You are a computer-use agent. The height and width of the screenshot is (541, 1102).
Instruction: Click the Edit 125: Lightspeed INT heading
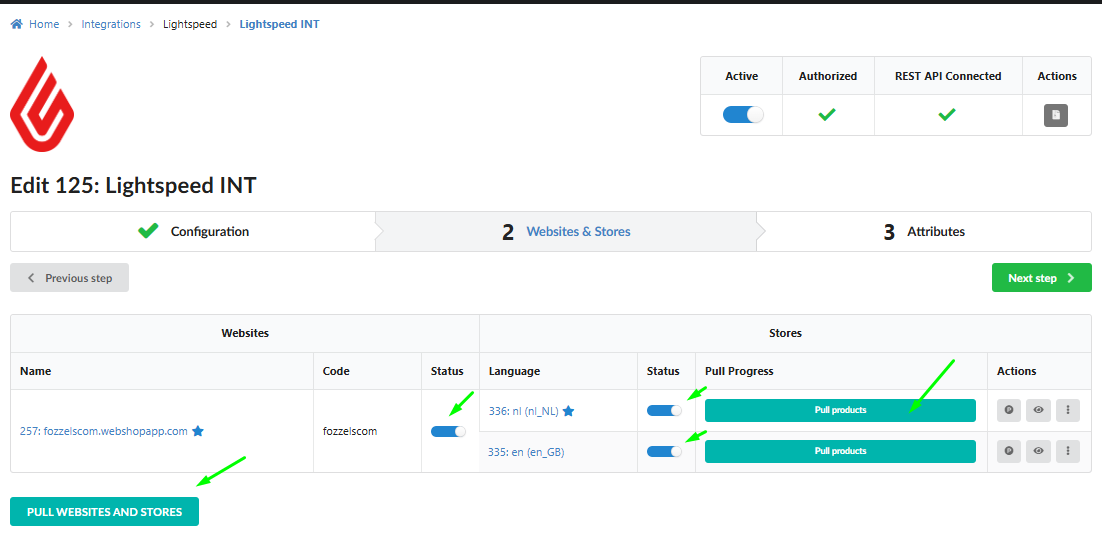click(134, 185)
